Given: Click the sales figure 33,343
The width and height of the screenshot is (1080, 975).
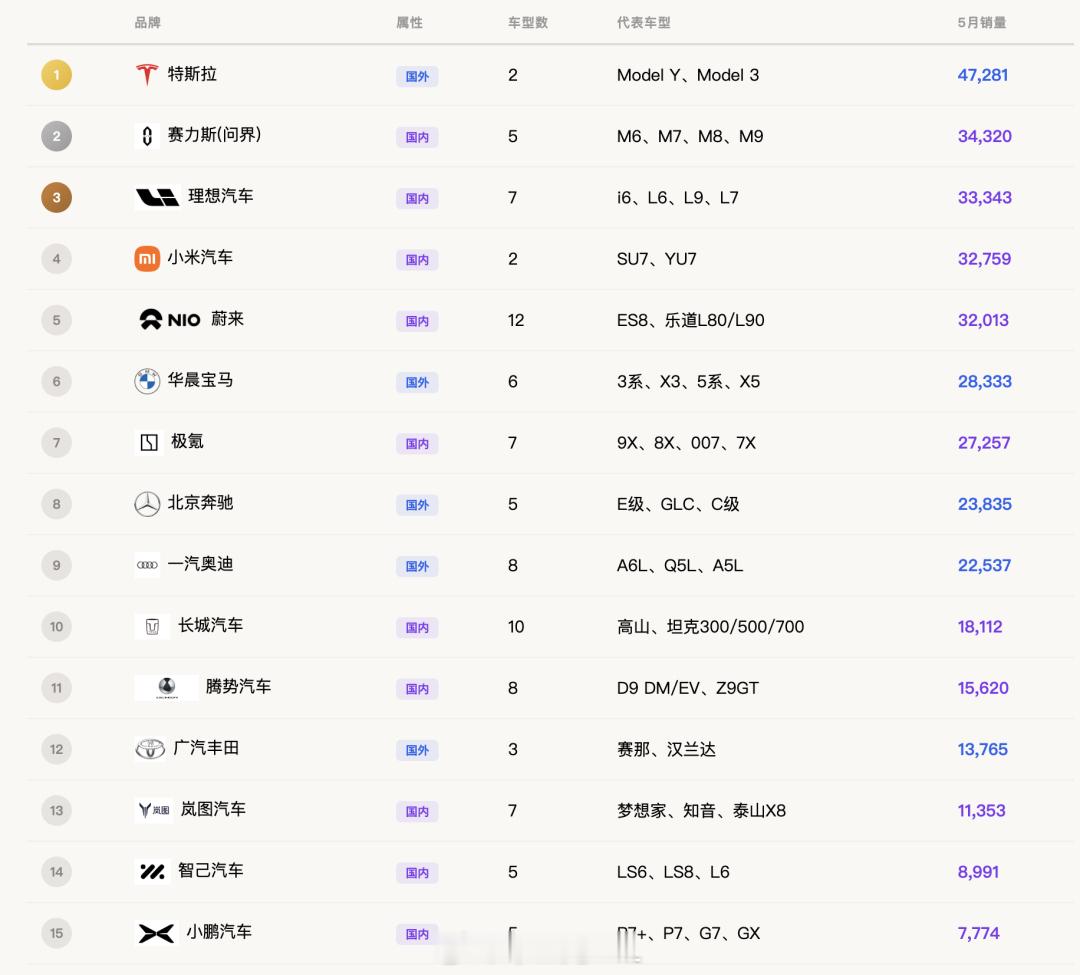Looking at the screenshot, I should click(x=984, y=198).
